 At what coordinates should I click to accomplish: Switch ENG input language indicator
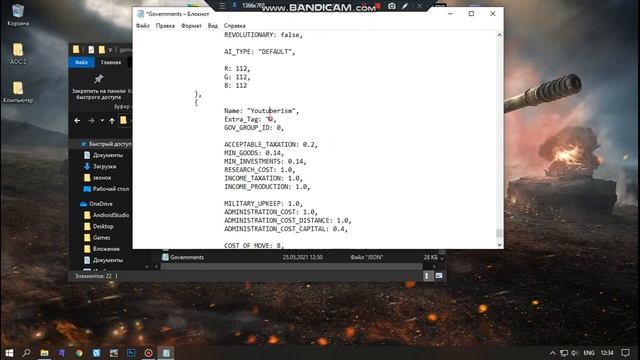point(589,353)
